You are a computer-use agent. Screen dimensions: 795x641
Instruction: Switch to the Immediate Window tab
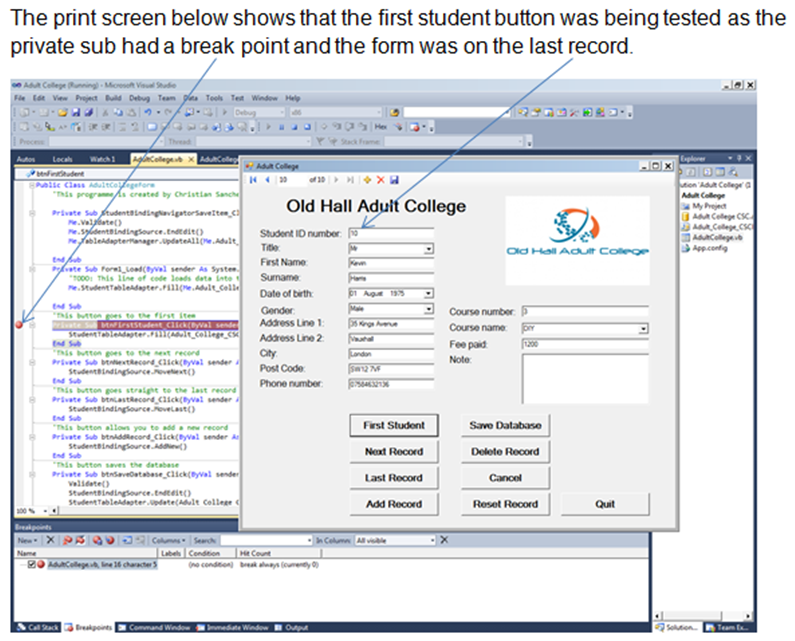pyautogui.click(x=232, y=628)
